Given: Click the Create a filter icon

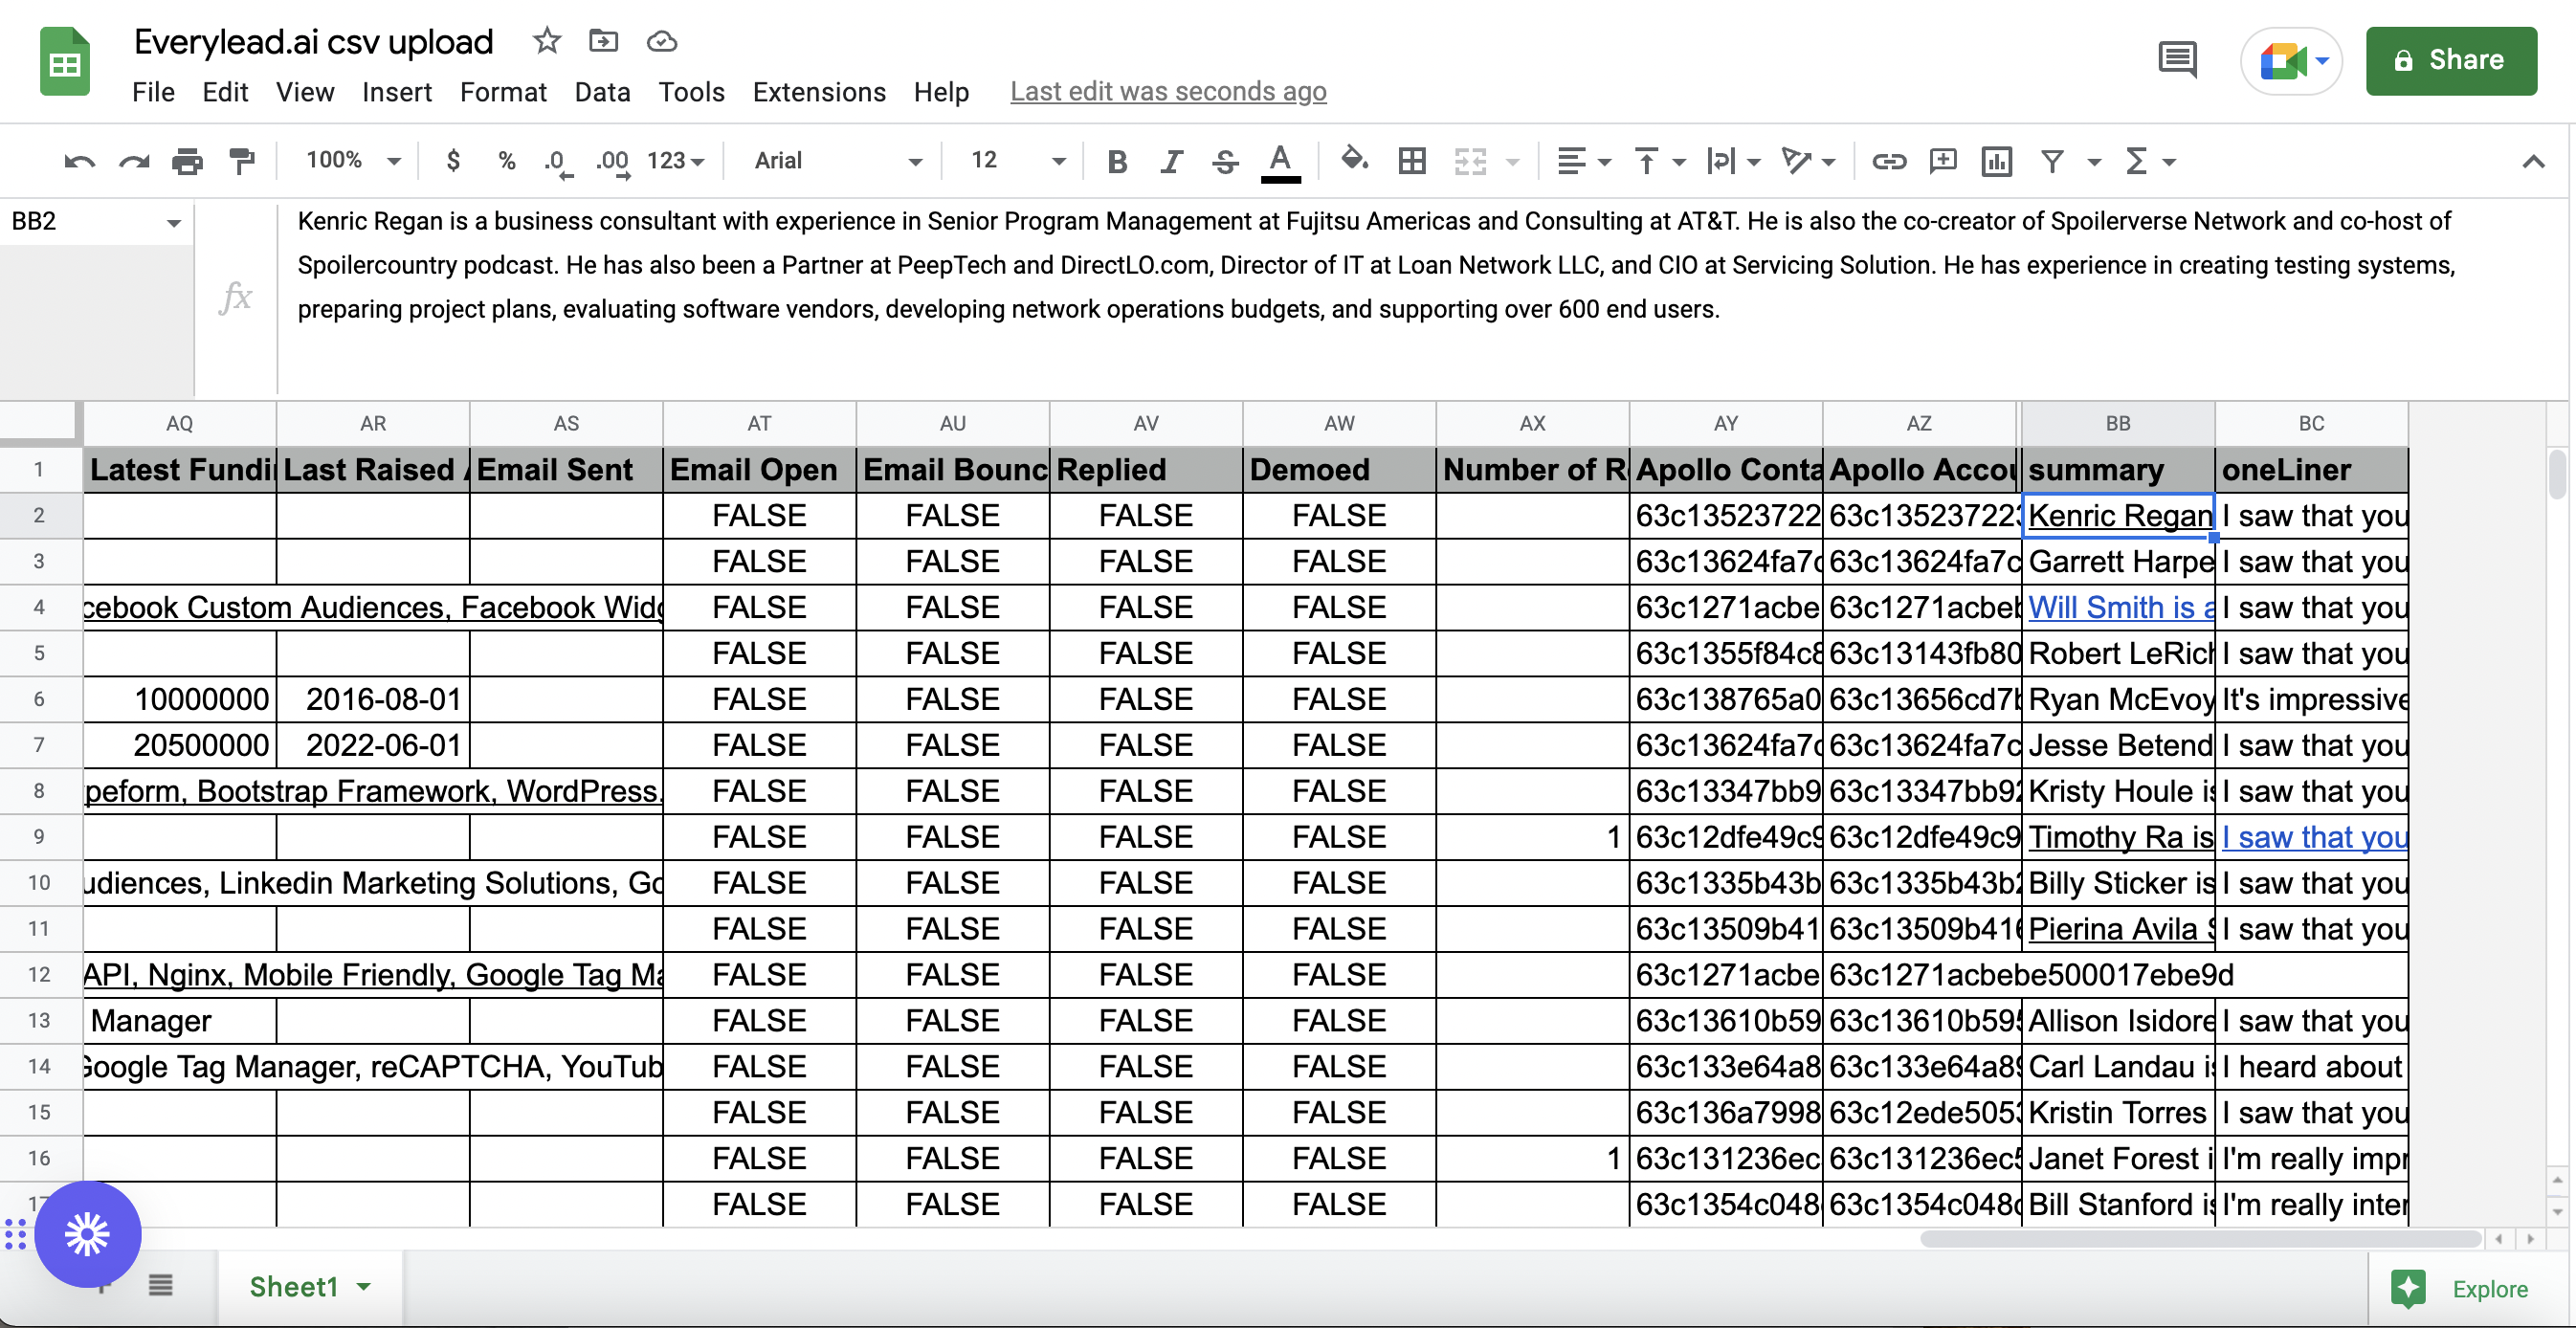Looking at the screenshot, I should click(2051, 161).
